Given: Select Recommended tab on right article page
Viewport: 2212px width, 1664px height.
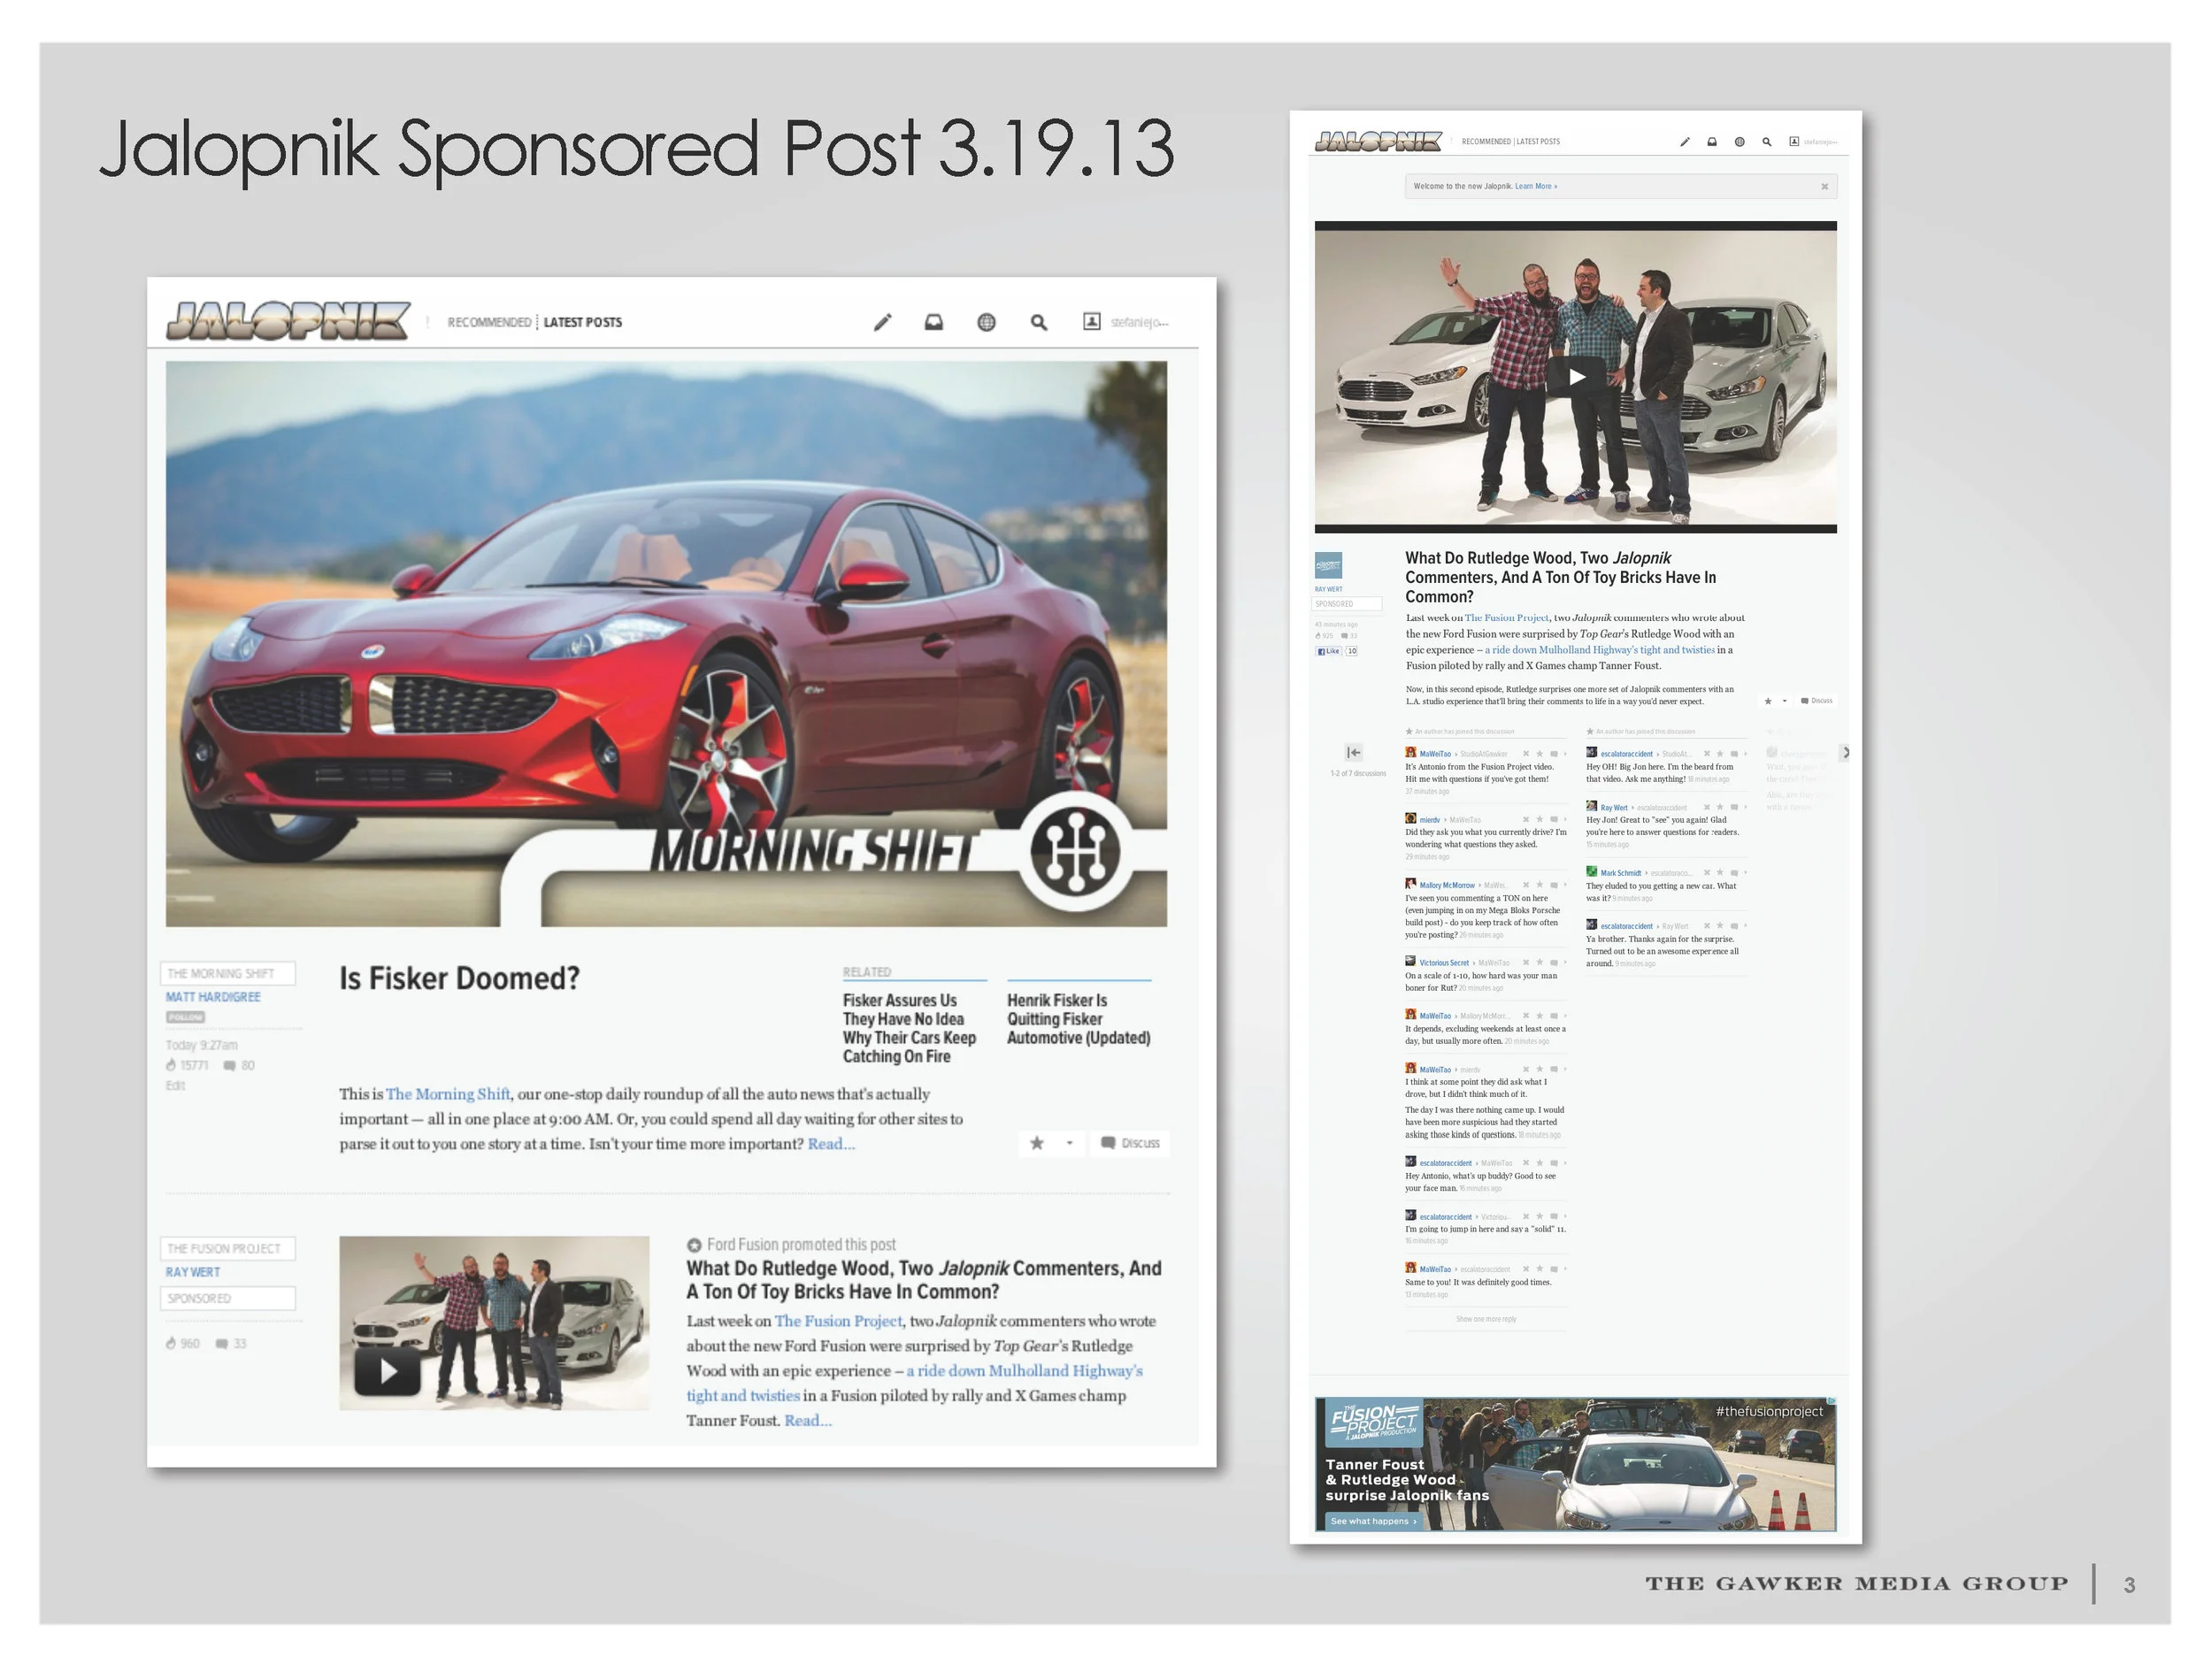Looking at the screenshot, I should click(x=1486, y=142).
